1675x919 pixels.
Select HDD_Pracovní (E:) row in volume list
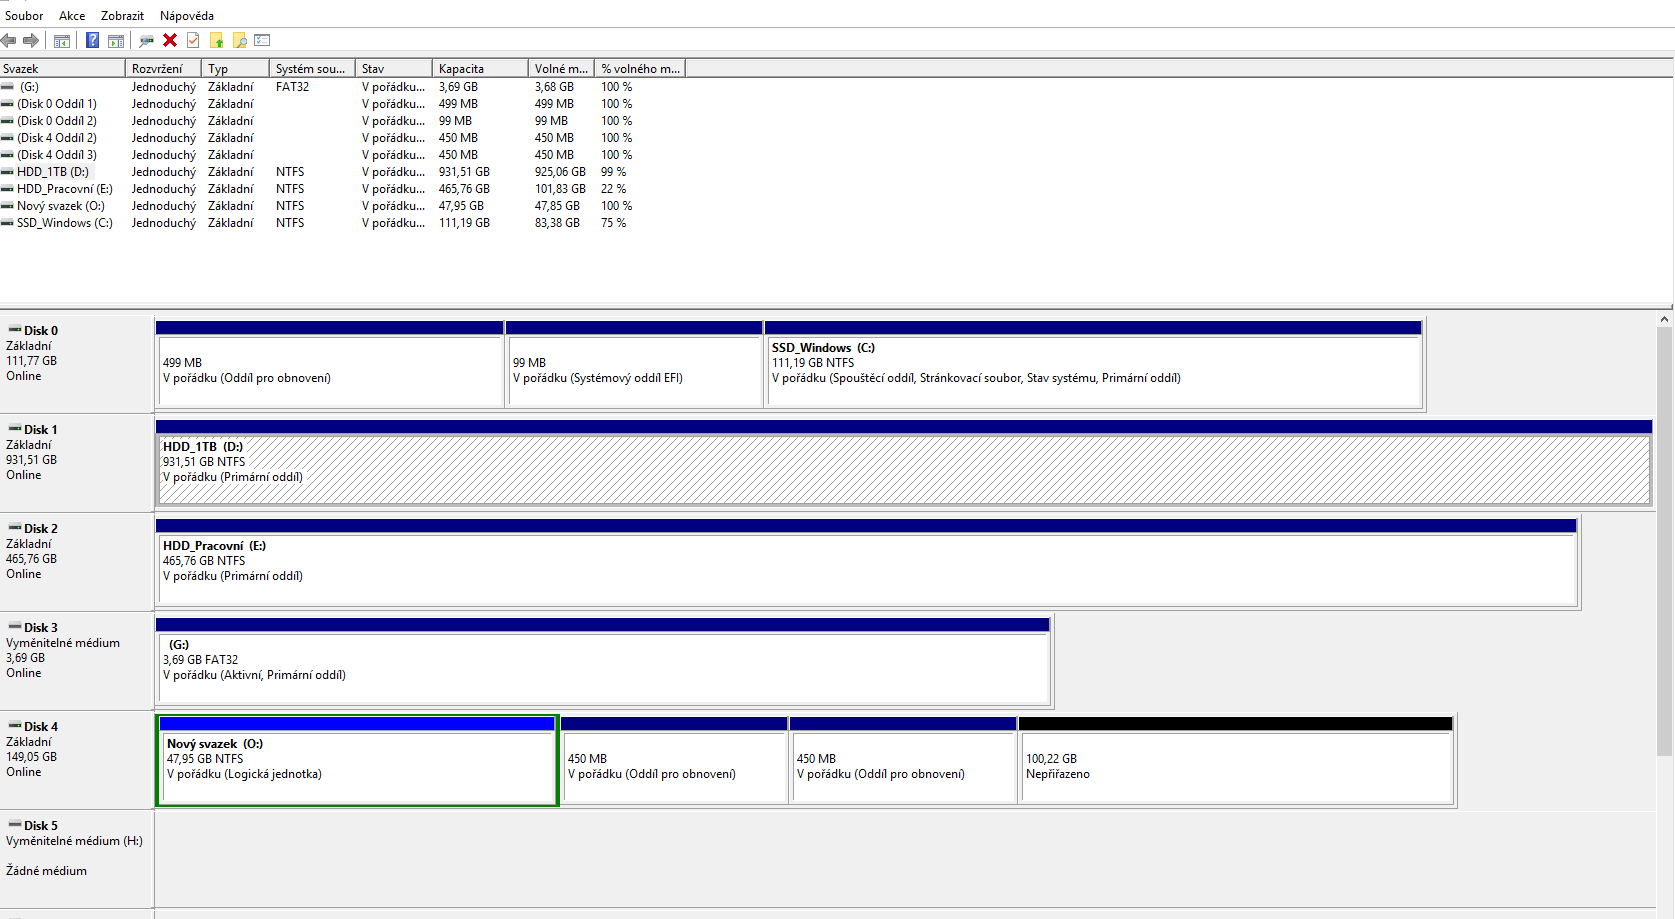point(64,189)
